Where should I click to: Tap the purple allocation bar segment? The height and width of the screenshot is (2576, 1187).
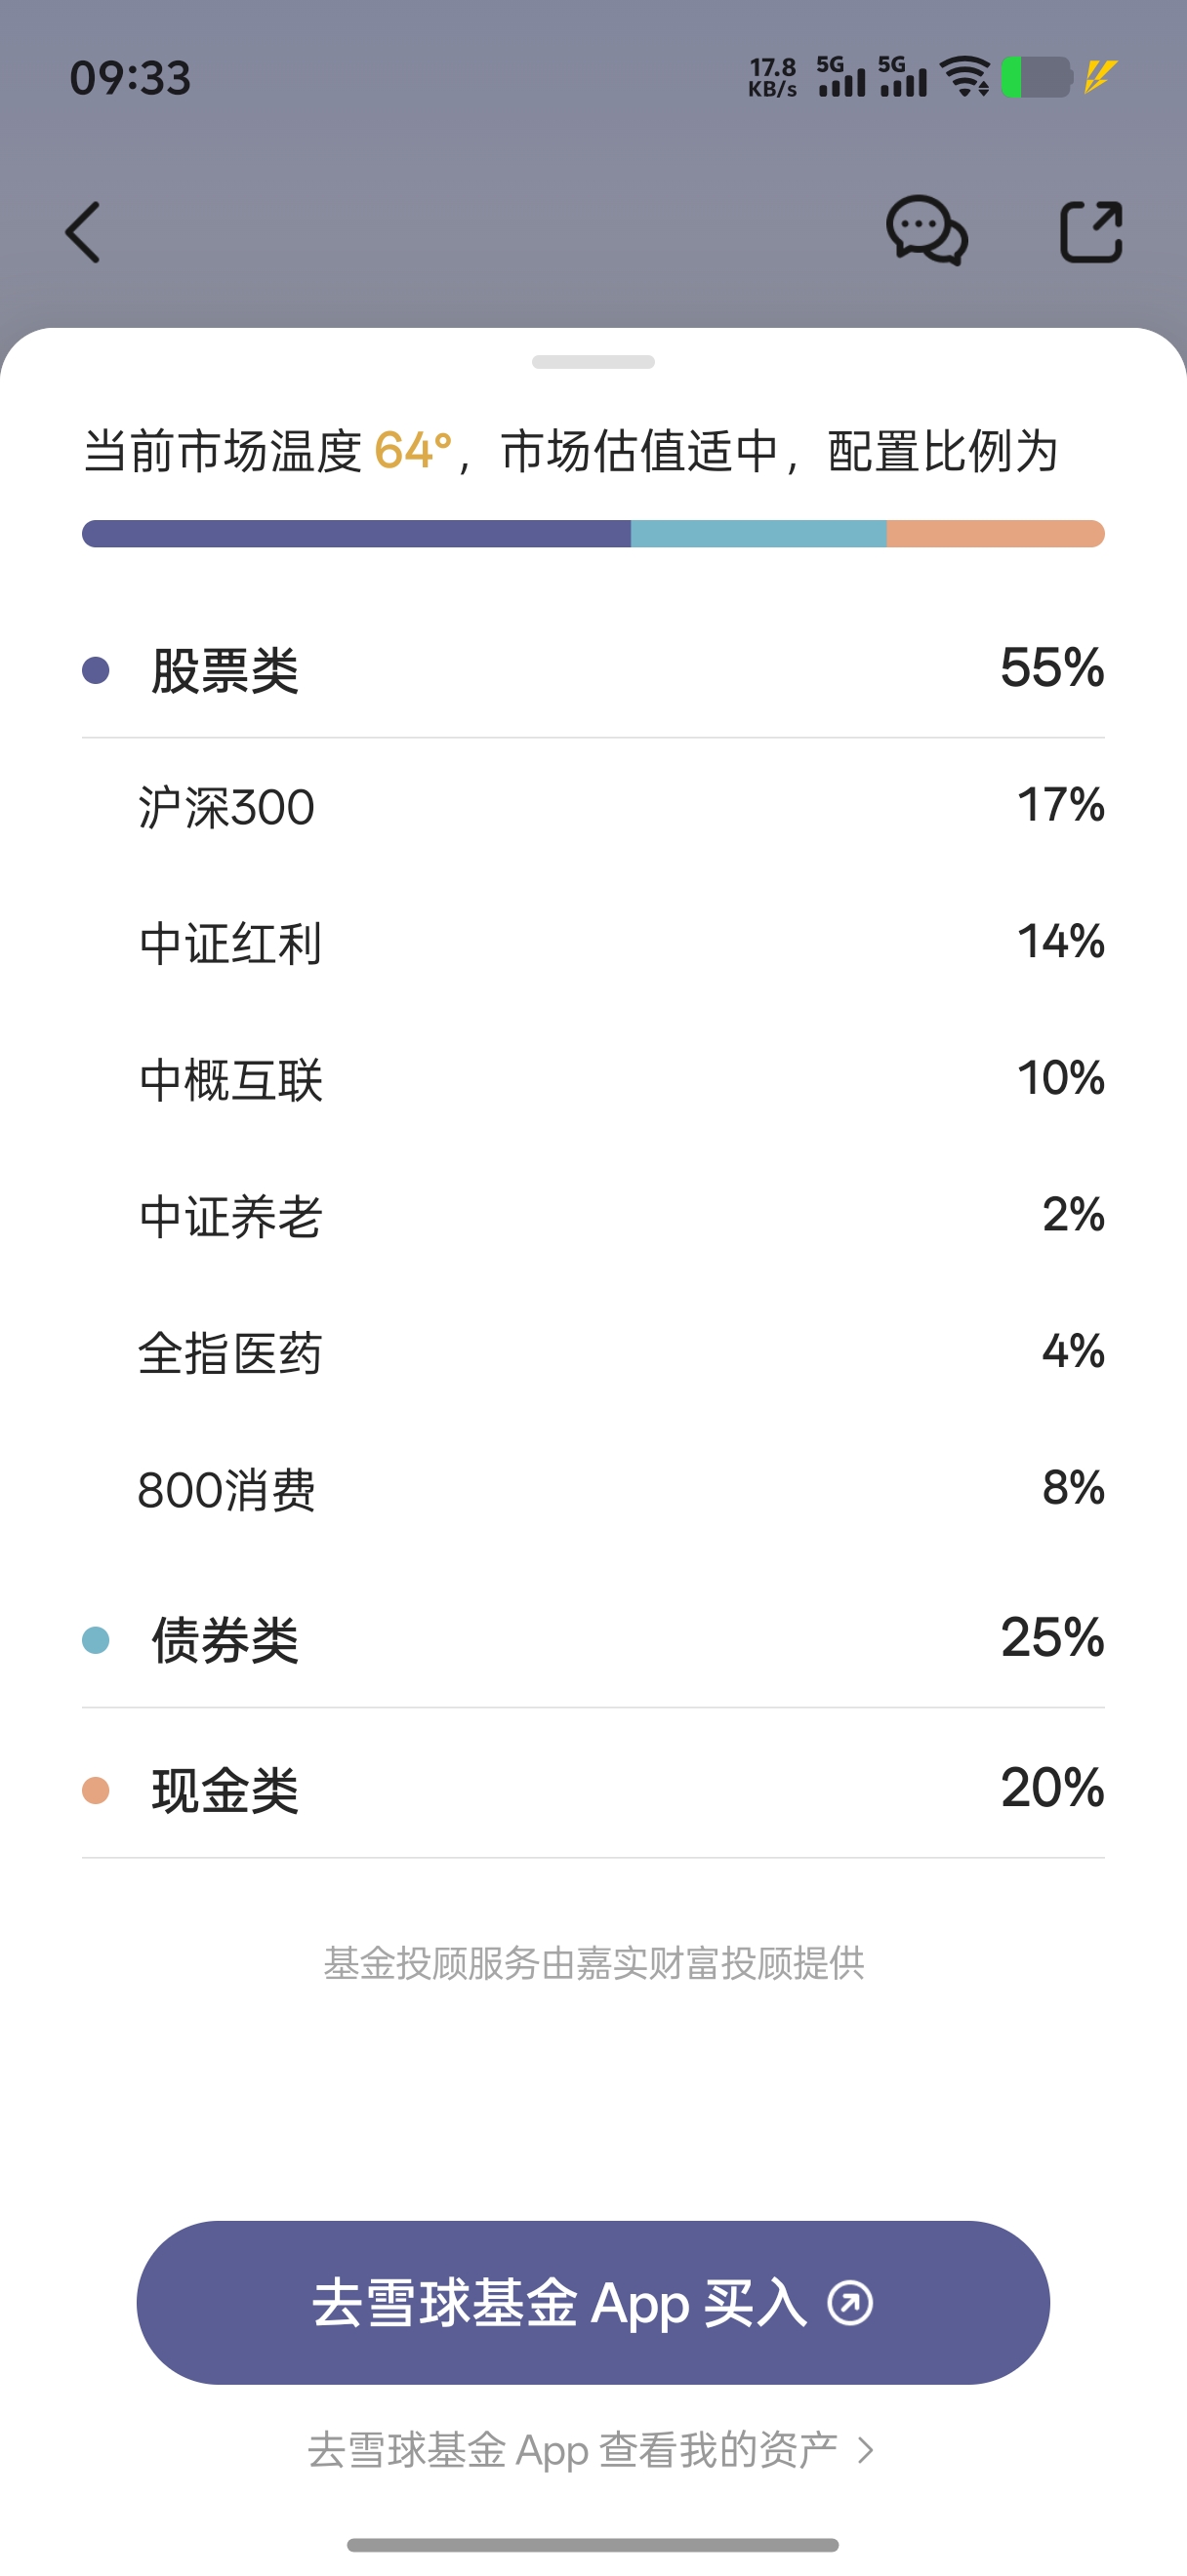click(356, 534)
